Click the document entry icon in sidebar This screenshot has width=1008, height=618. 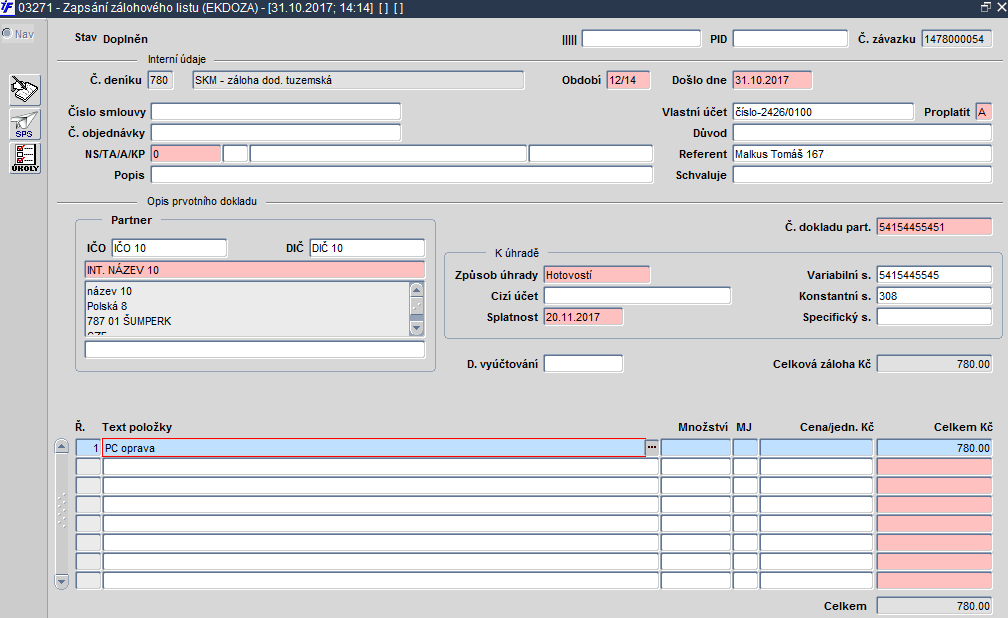[x=24, y=89]
